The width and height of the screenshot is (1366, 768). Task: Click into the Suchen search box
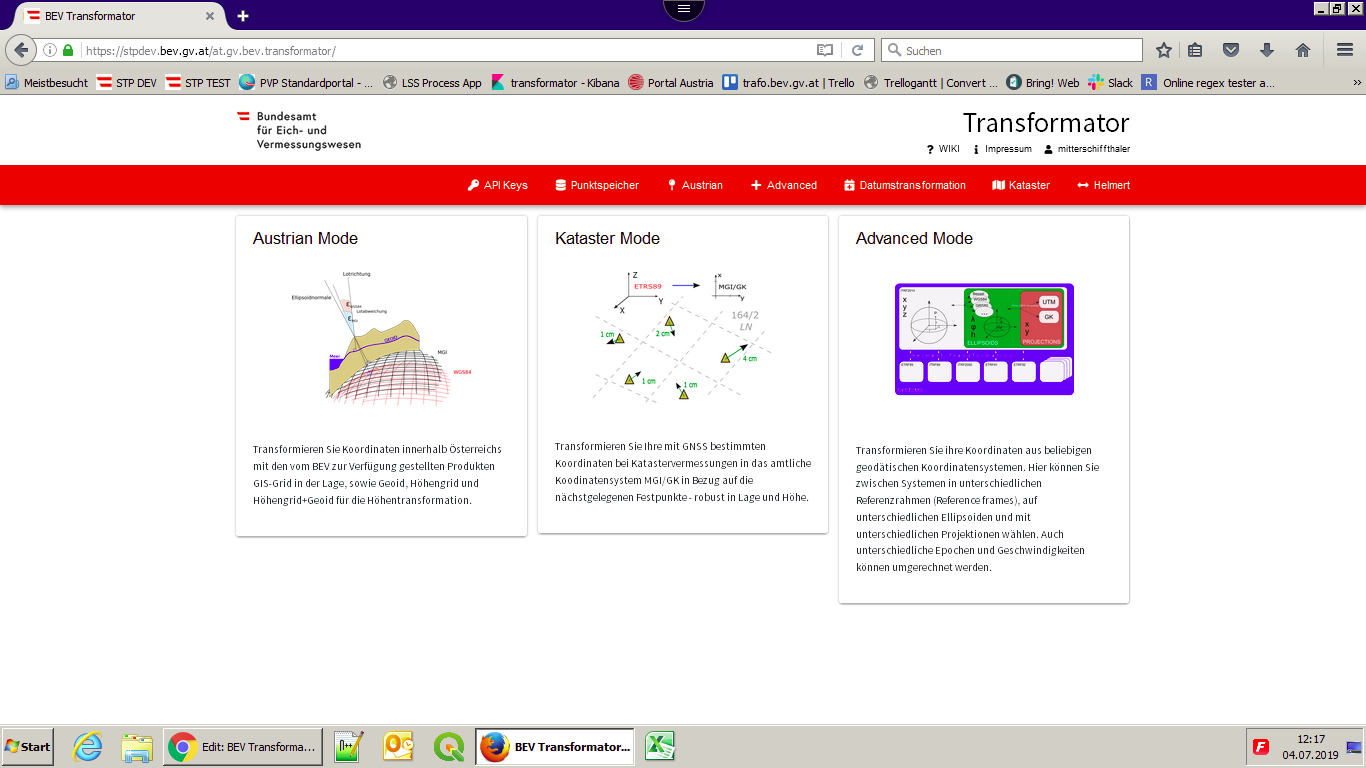1011,50
